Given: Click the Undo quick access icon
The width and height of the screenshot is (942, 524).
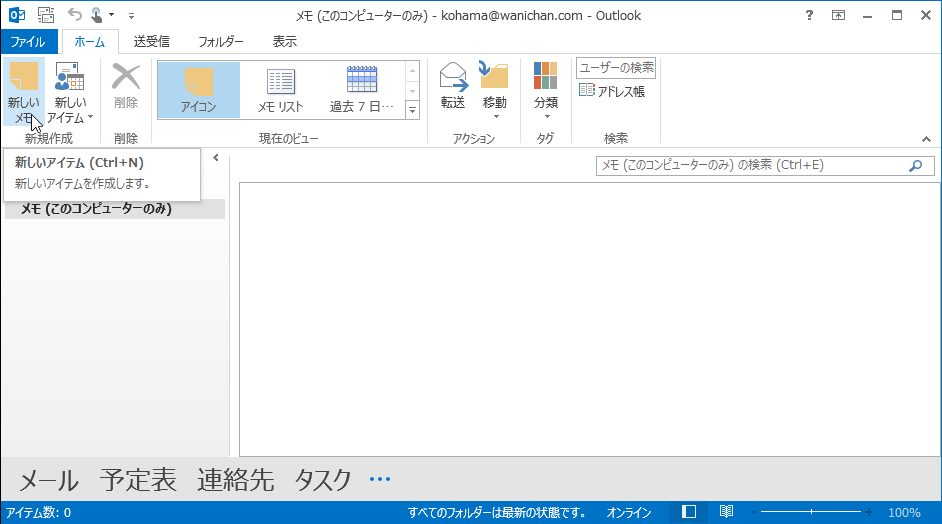Looking at the screenshot, I should (74, 14).
